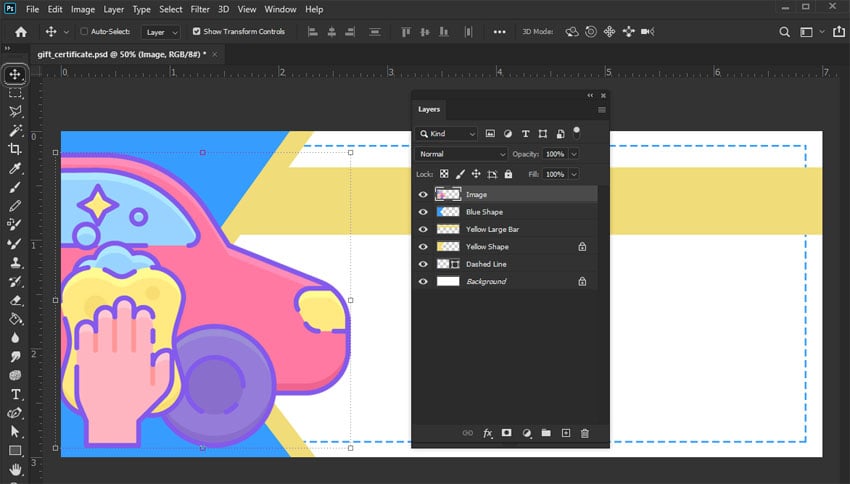Screen dimensions: 850x484
Task: Add a layer mask to Image layer
Action: pos(506,433)
